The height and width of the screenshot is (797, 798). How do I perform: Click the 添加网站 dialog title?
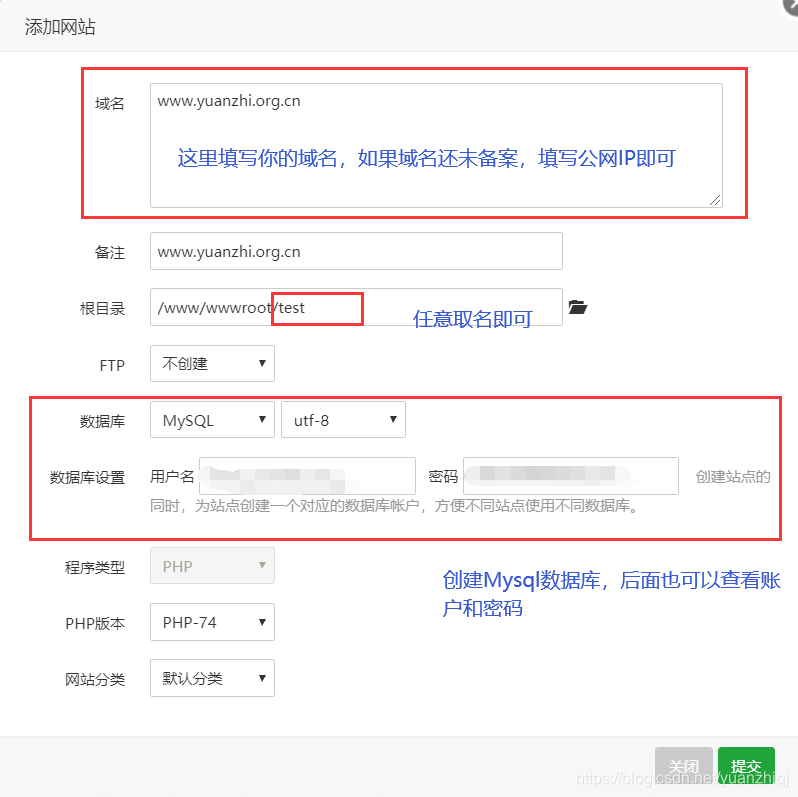(60, 26)
